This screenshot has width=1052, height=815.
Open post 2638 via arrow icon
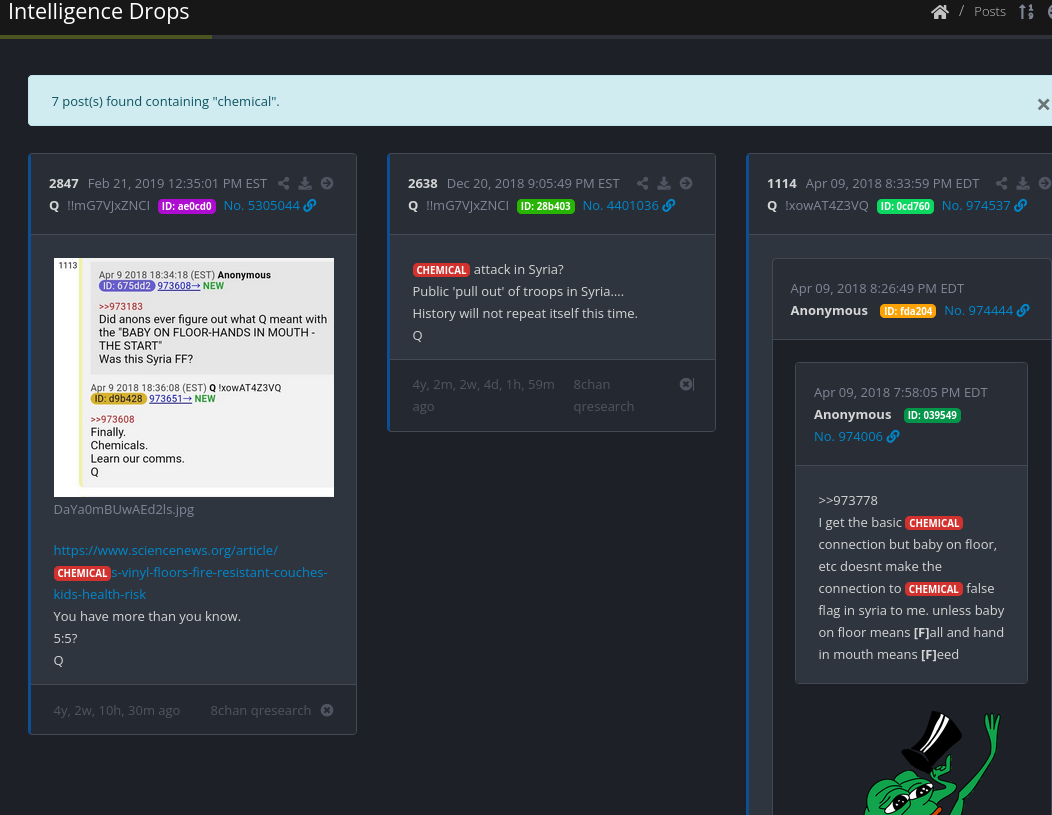[686, 183]
